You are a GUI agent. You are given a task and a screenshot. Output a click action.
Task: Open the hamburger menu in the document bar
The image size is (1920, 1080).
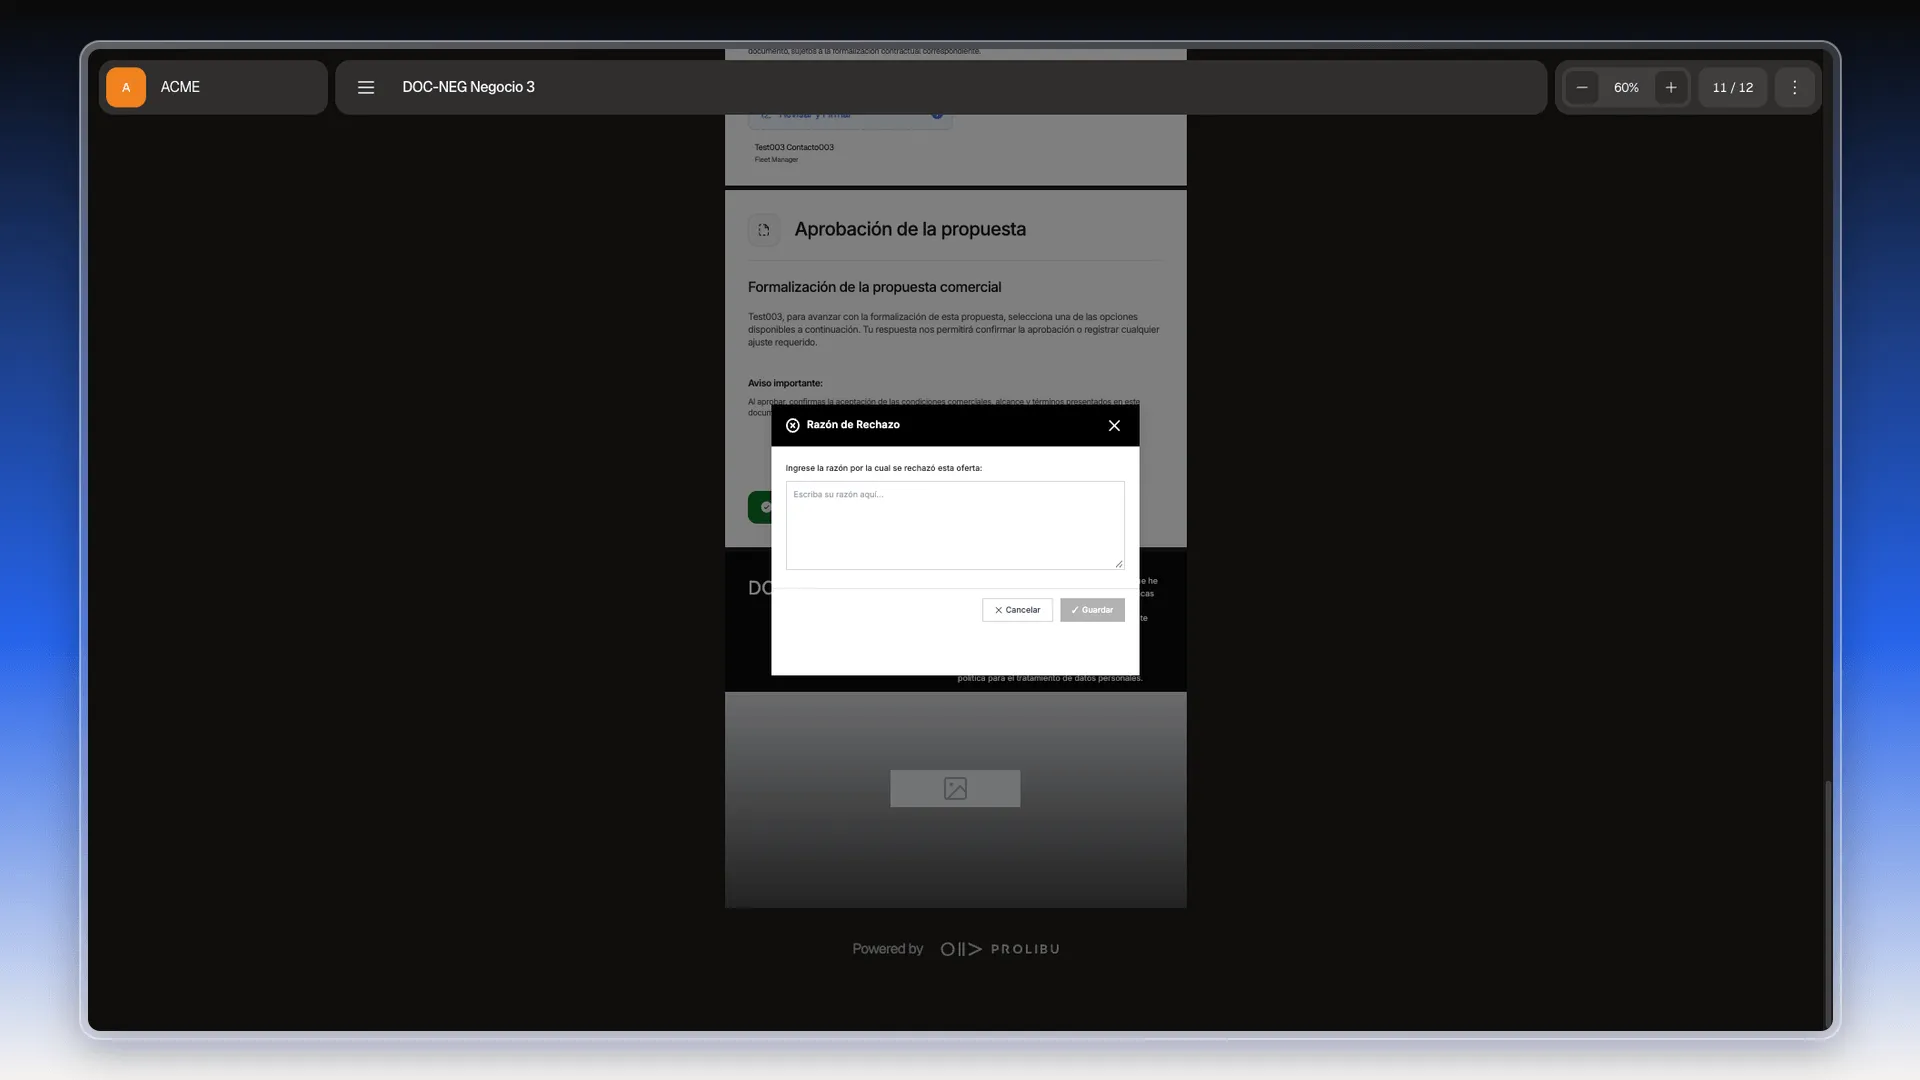[x=366, y=87]
